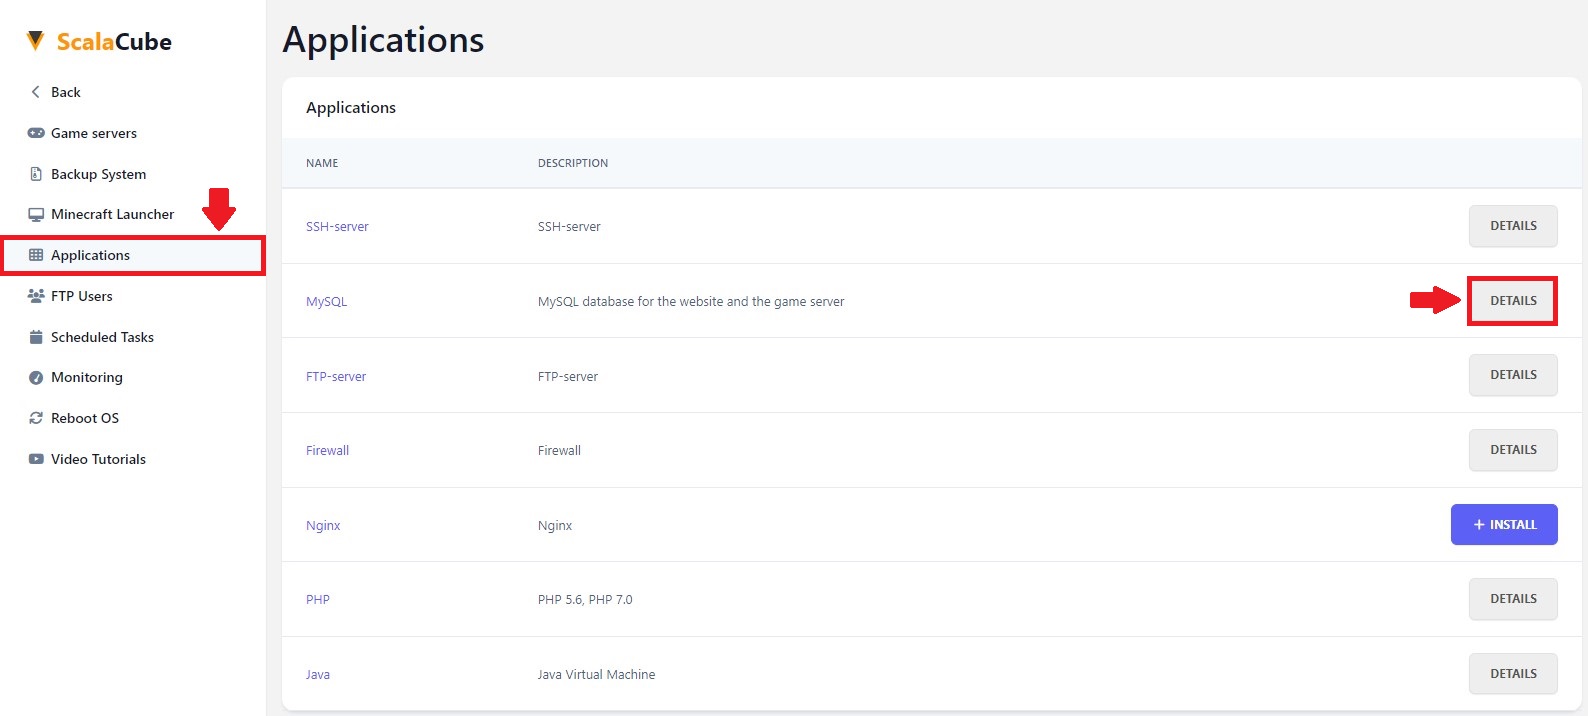Click the ScalaCube logo icon

coord(35,41)
